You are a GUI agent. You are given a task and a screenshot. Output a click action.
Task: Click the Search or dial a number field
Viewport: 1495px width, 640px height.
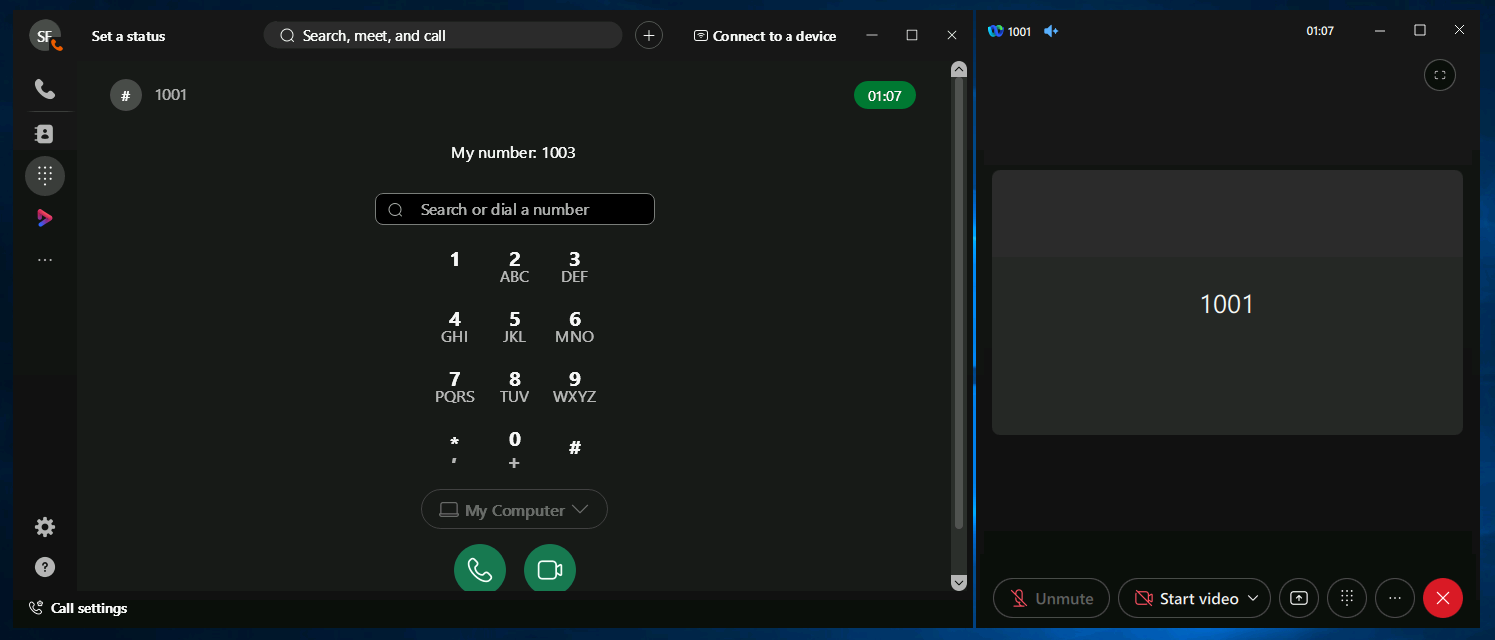(514, 209)
